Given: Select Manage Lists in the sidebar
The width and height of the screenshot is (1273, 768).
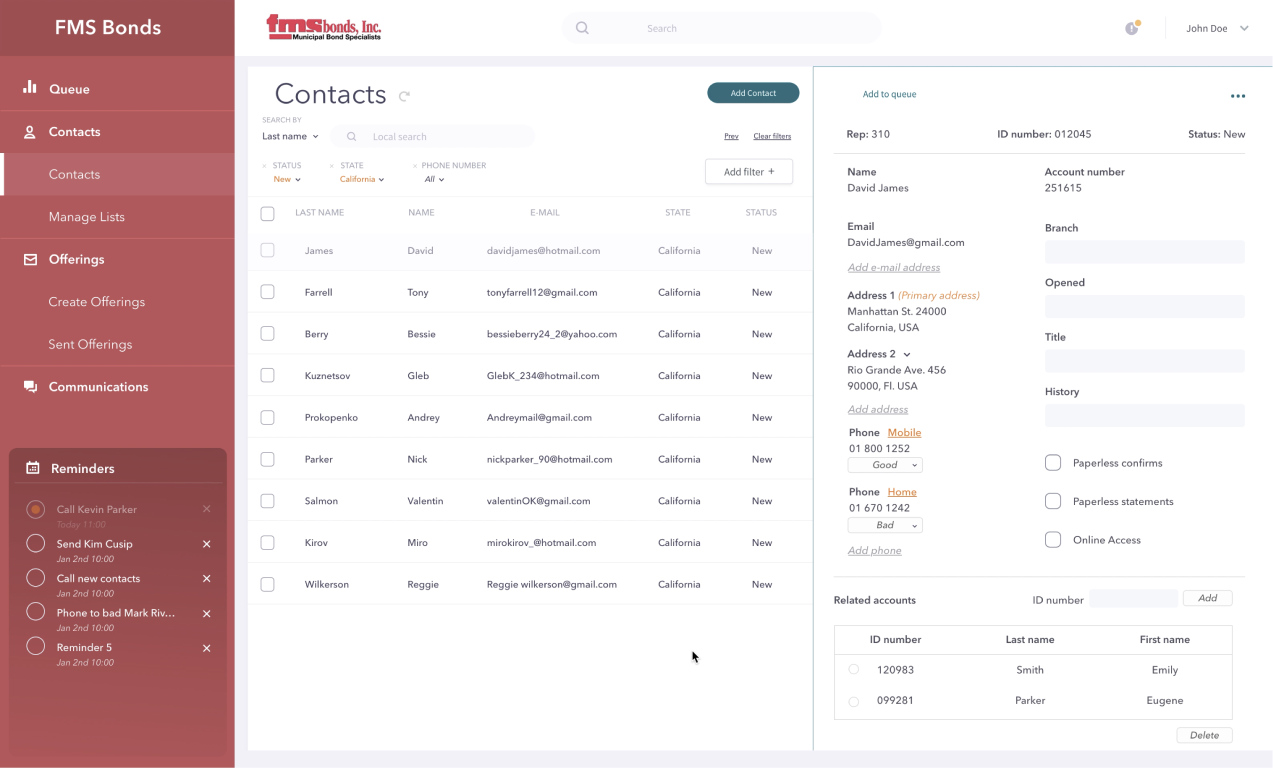Looking at the screenshot, I should coord(88,216).
